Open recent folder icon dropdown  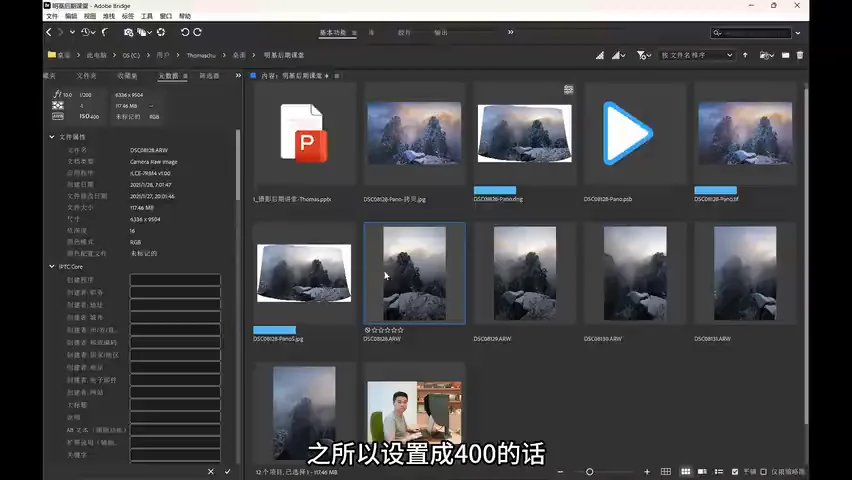(x=766, y=55)
